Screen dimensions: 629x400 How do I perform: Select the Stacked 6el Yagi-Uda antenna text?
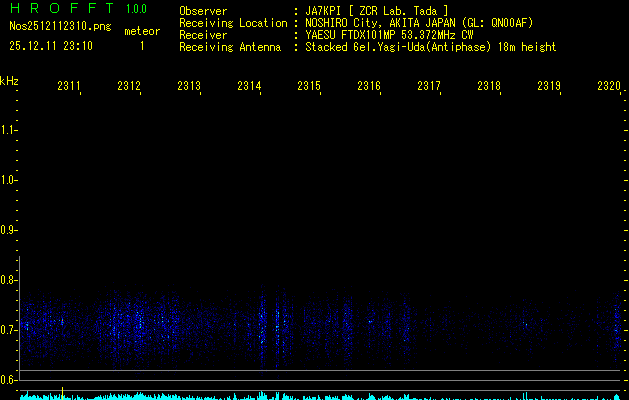tap(430, 46)
